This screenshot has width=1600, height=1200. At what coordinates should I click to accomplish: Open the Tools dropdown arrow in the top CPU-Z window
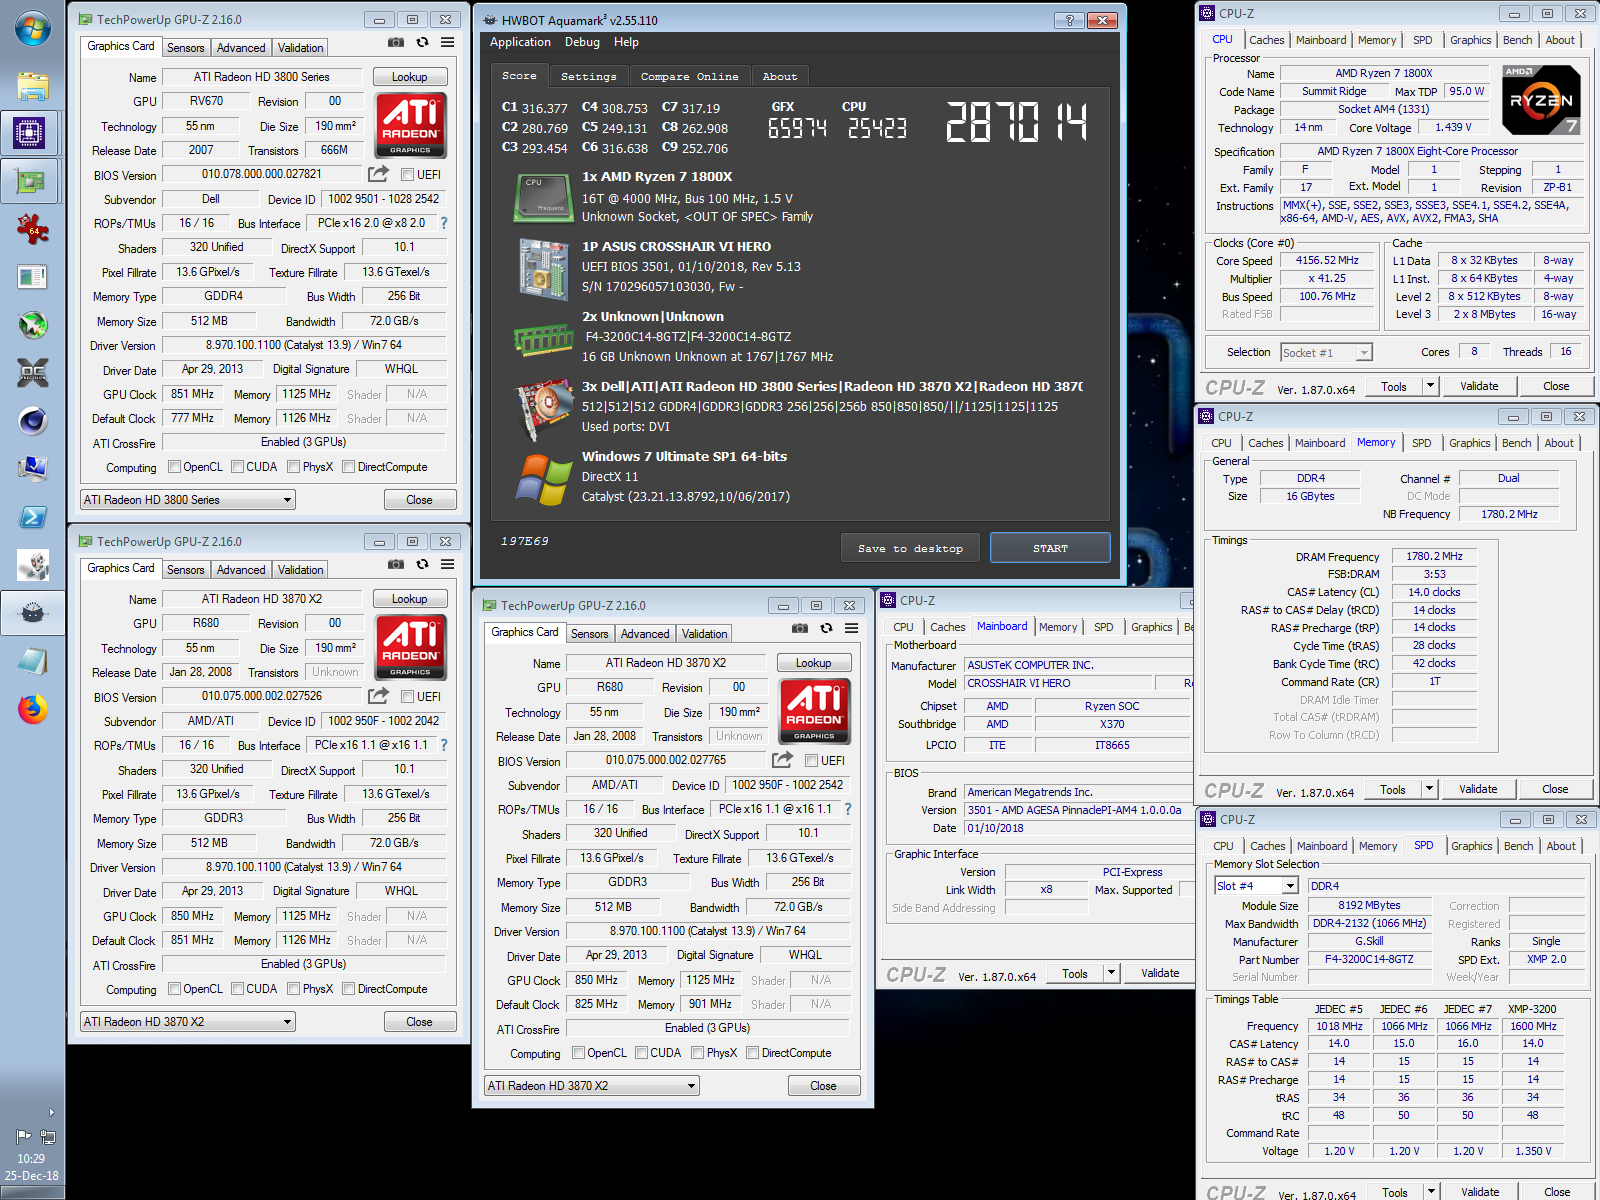[x=1430, y=386]
